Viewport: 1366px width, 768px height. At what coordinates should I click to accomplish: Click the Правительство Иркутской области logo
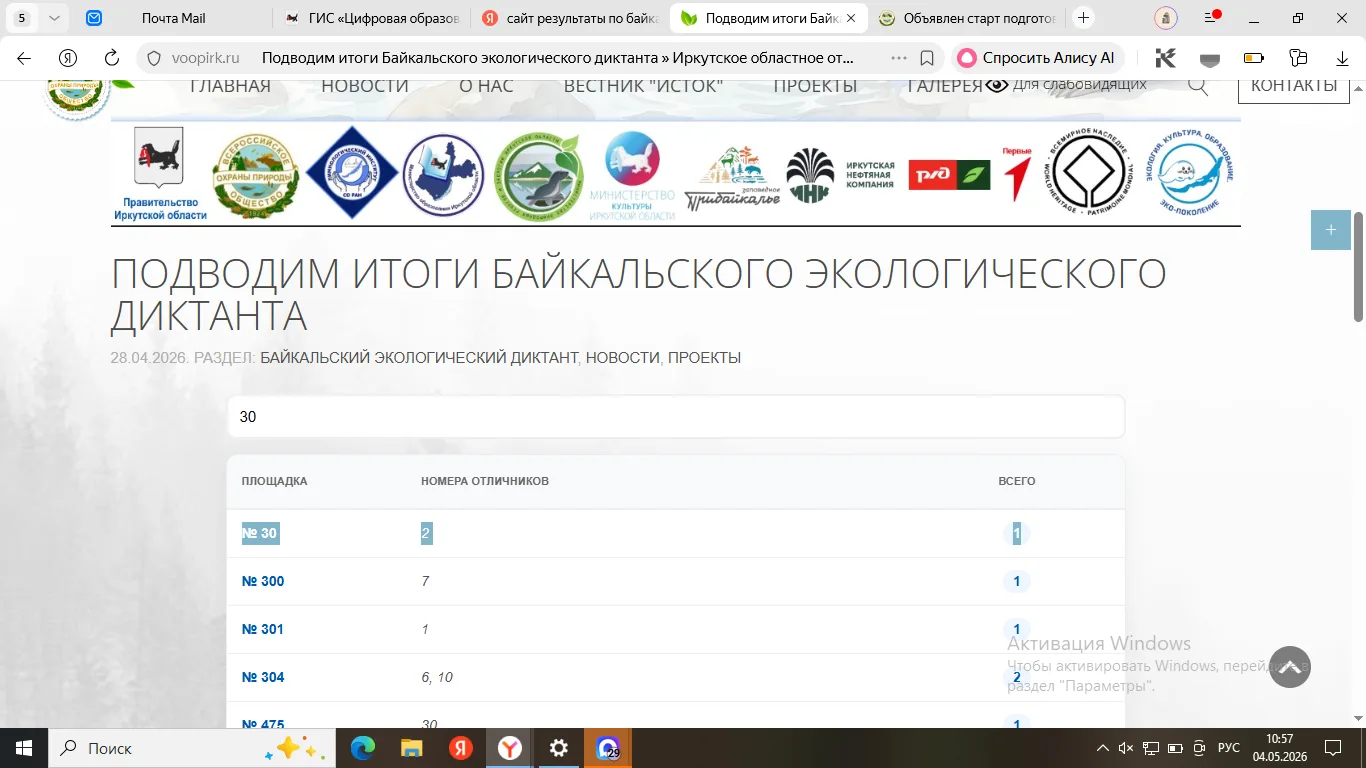(160, 174)
